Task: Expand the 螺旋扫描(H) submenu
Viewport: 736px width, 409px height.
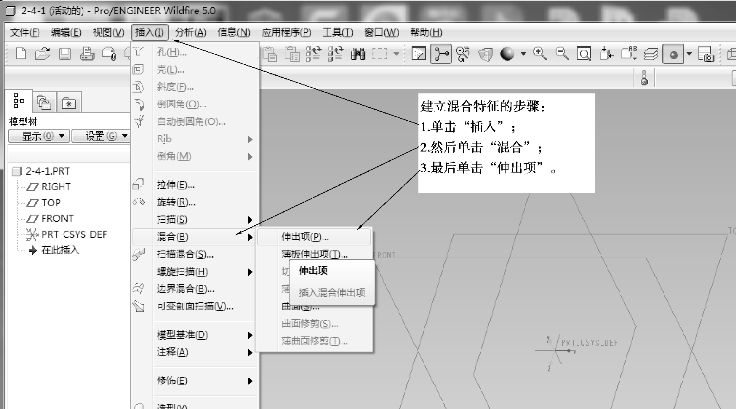Action: 195,272
